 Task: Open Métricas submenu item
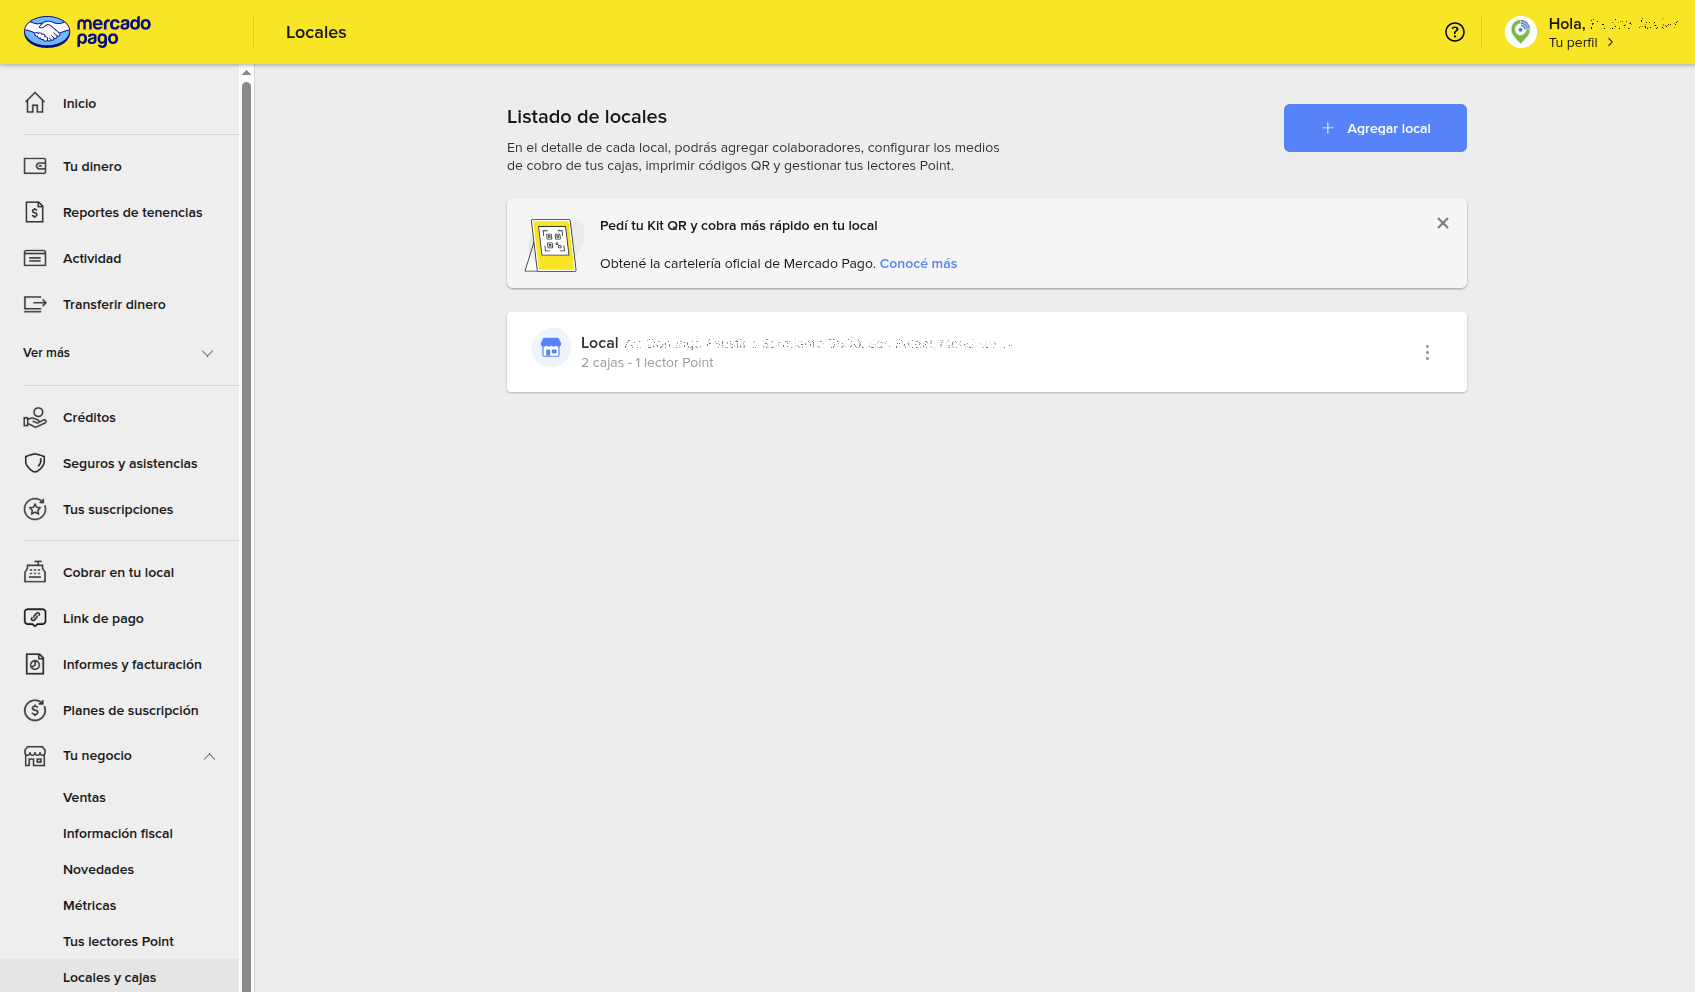tap(90, 906)
